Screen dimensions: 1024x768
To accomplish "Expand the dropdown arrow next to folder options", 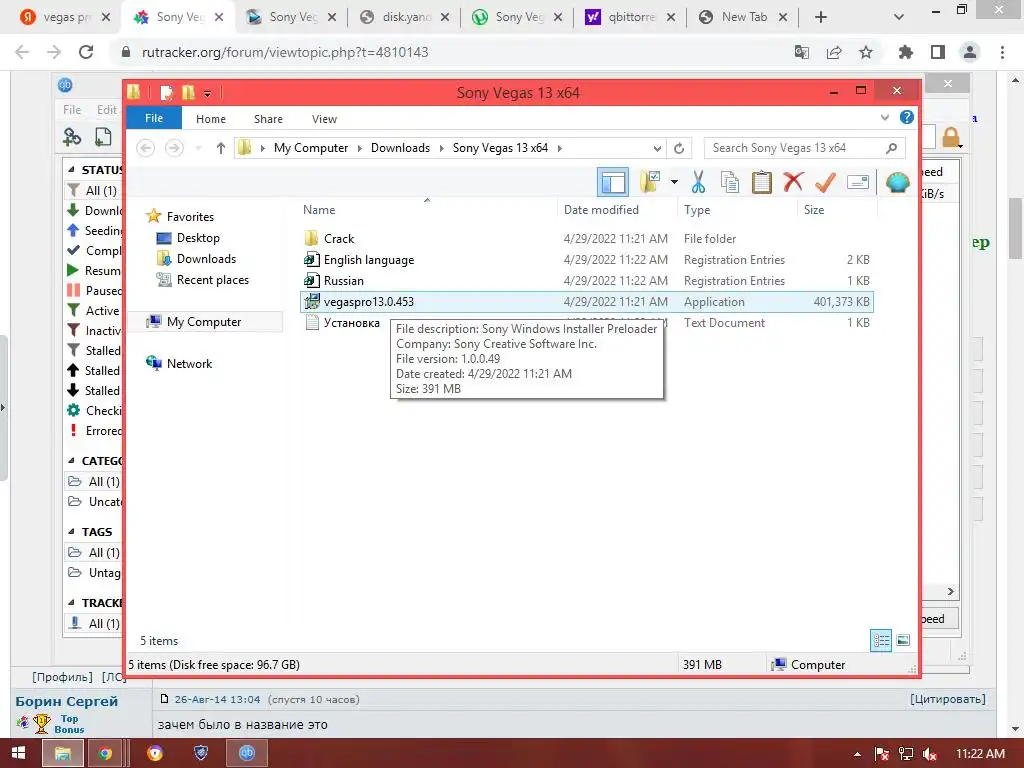I will pyautogui.click(x=674, y=182).
